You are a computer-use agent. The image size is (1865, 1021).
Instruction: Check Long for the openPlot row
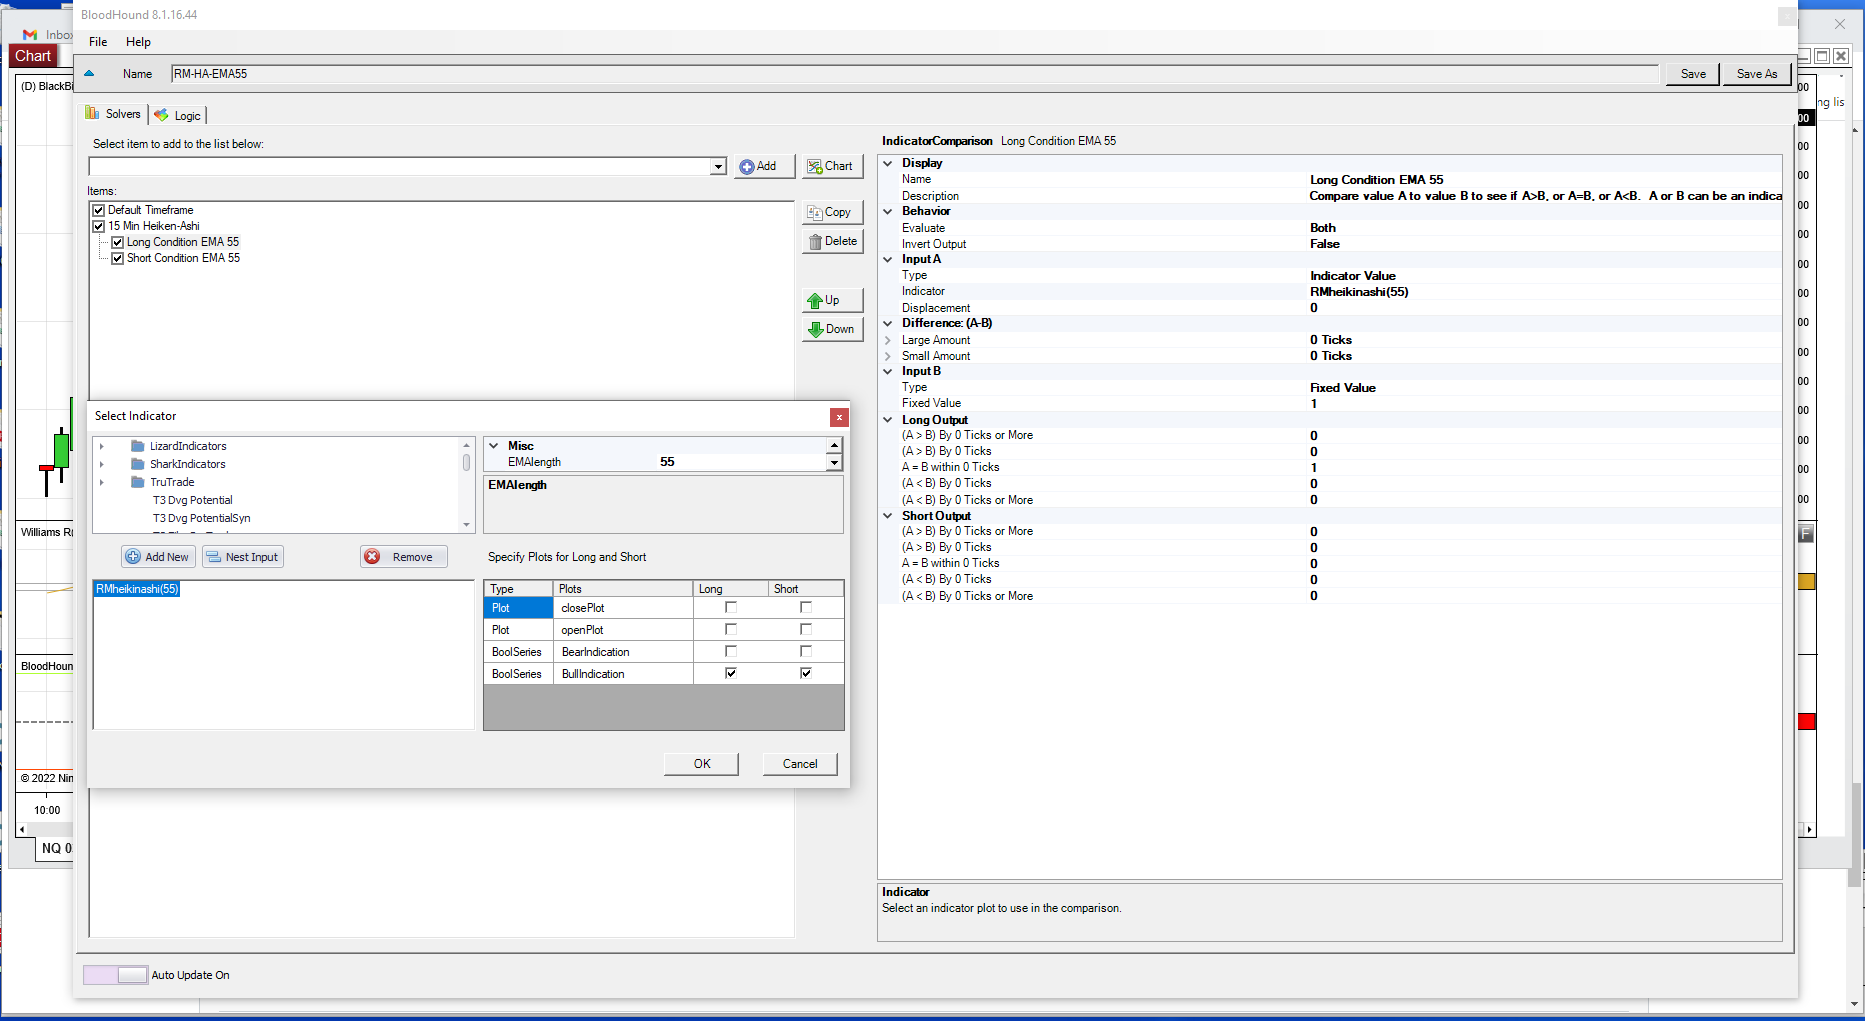pyautogui.click(x=731, y=629)
